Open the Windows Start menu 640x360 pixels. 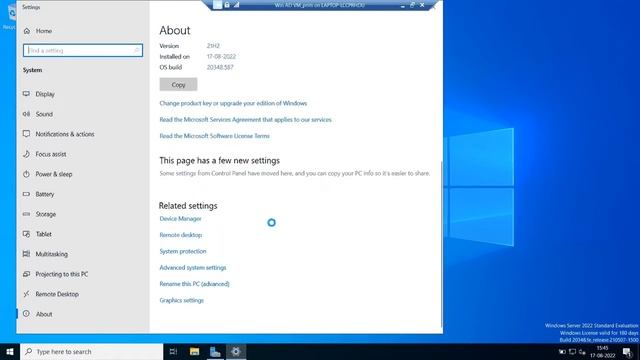(10, 351)
